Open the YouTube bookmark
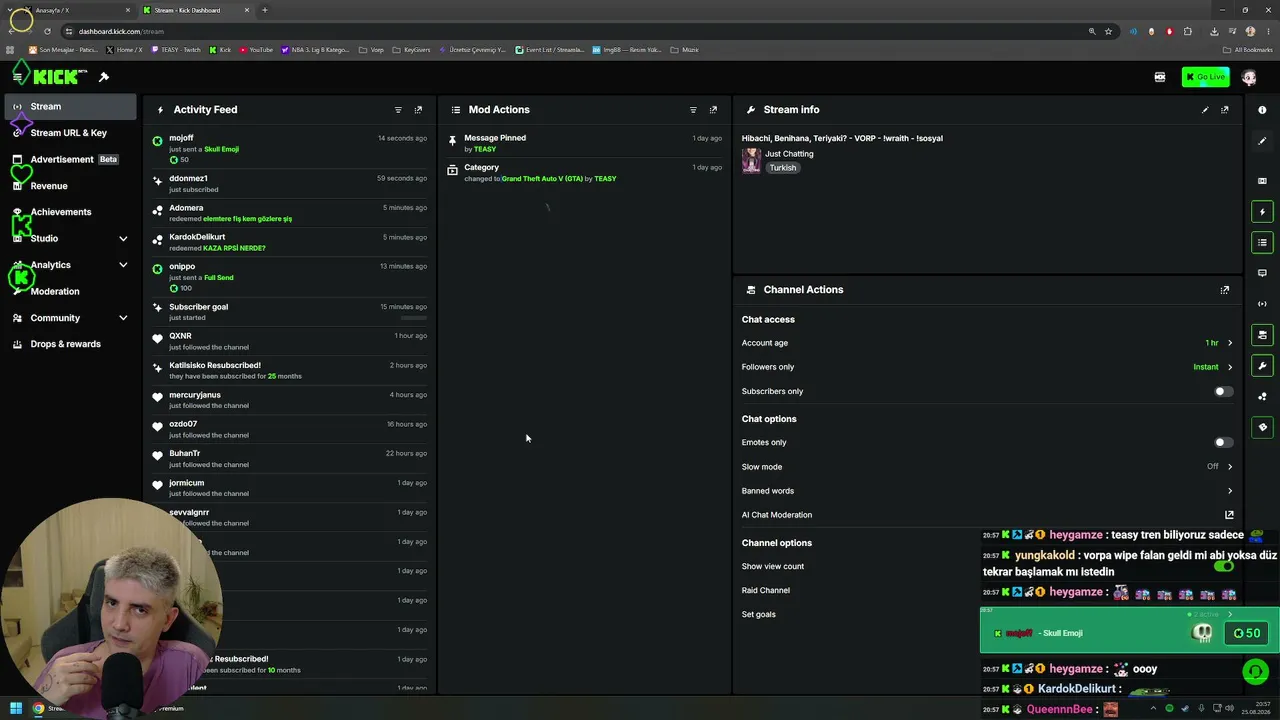Image resolution: width=1280 pixels, height=720 pixels. (x=256, y=50)
